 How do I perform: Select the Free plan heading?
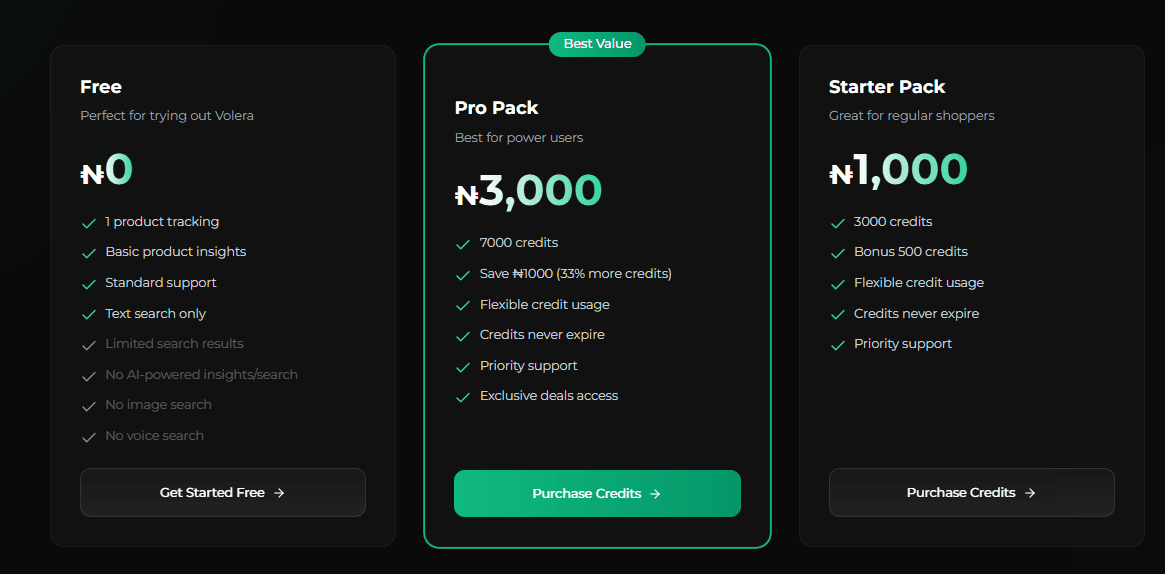[101, 87]
